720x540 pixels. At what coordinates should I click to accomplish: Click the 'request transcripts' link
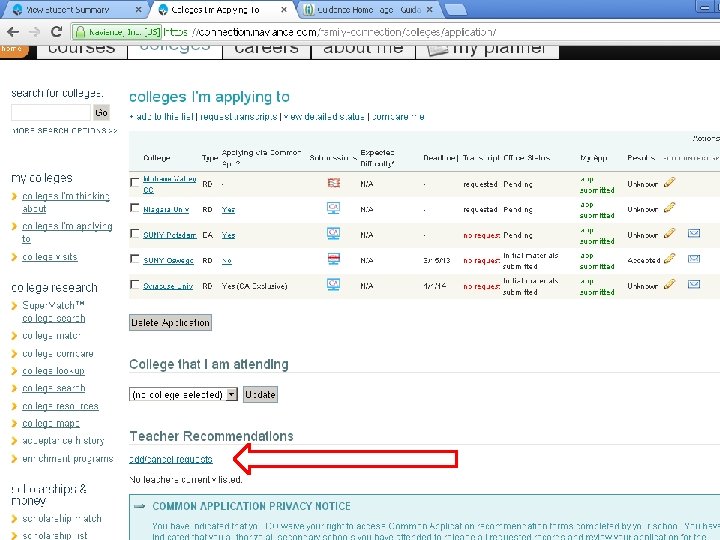point(239,117)
